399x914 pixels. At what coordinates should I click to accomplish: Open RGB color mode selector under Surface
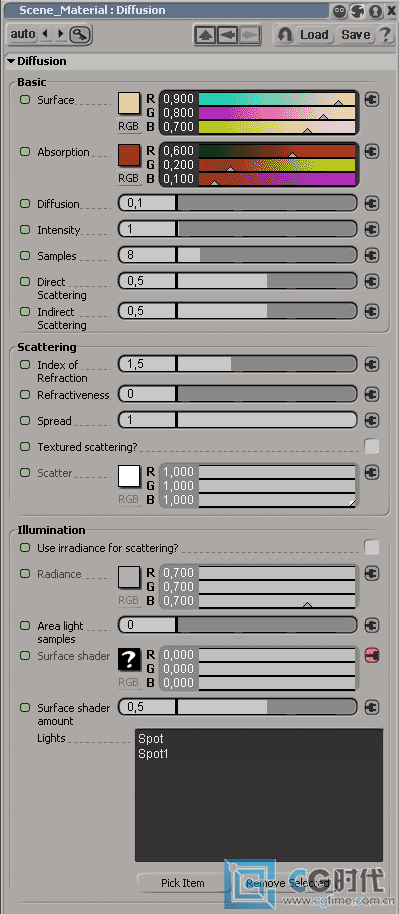(x=129, y=125)
